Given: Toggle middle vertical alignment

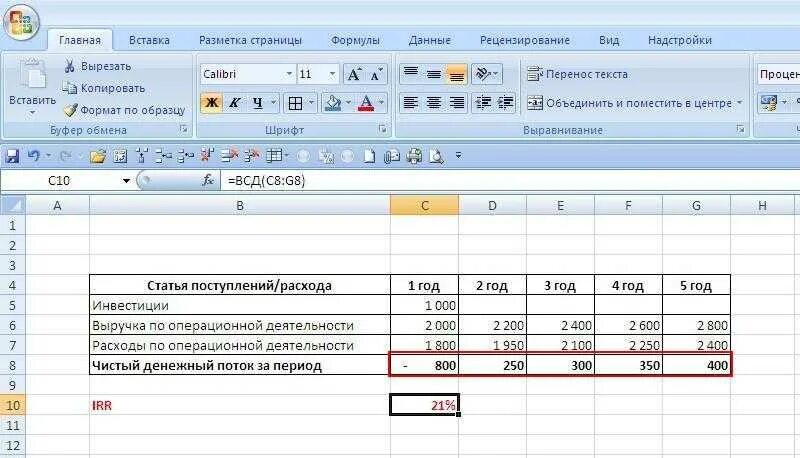Looking at the screenshot, I should click(434, 74).
